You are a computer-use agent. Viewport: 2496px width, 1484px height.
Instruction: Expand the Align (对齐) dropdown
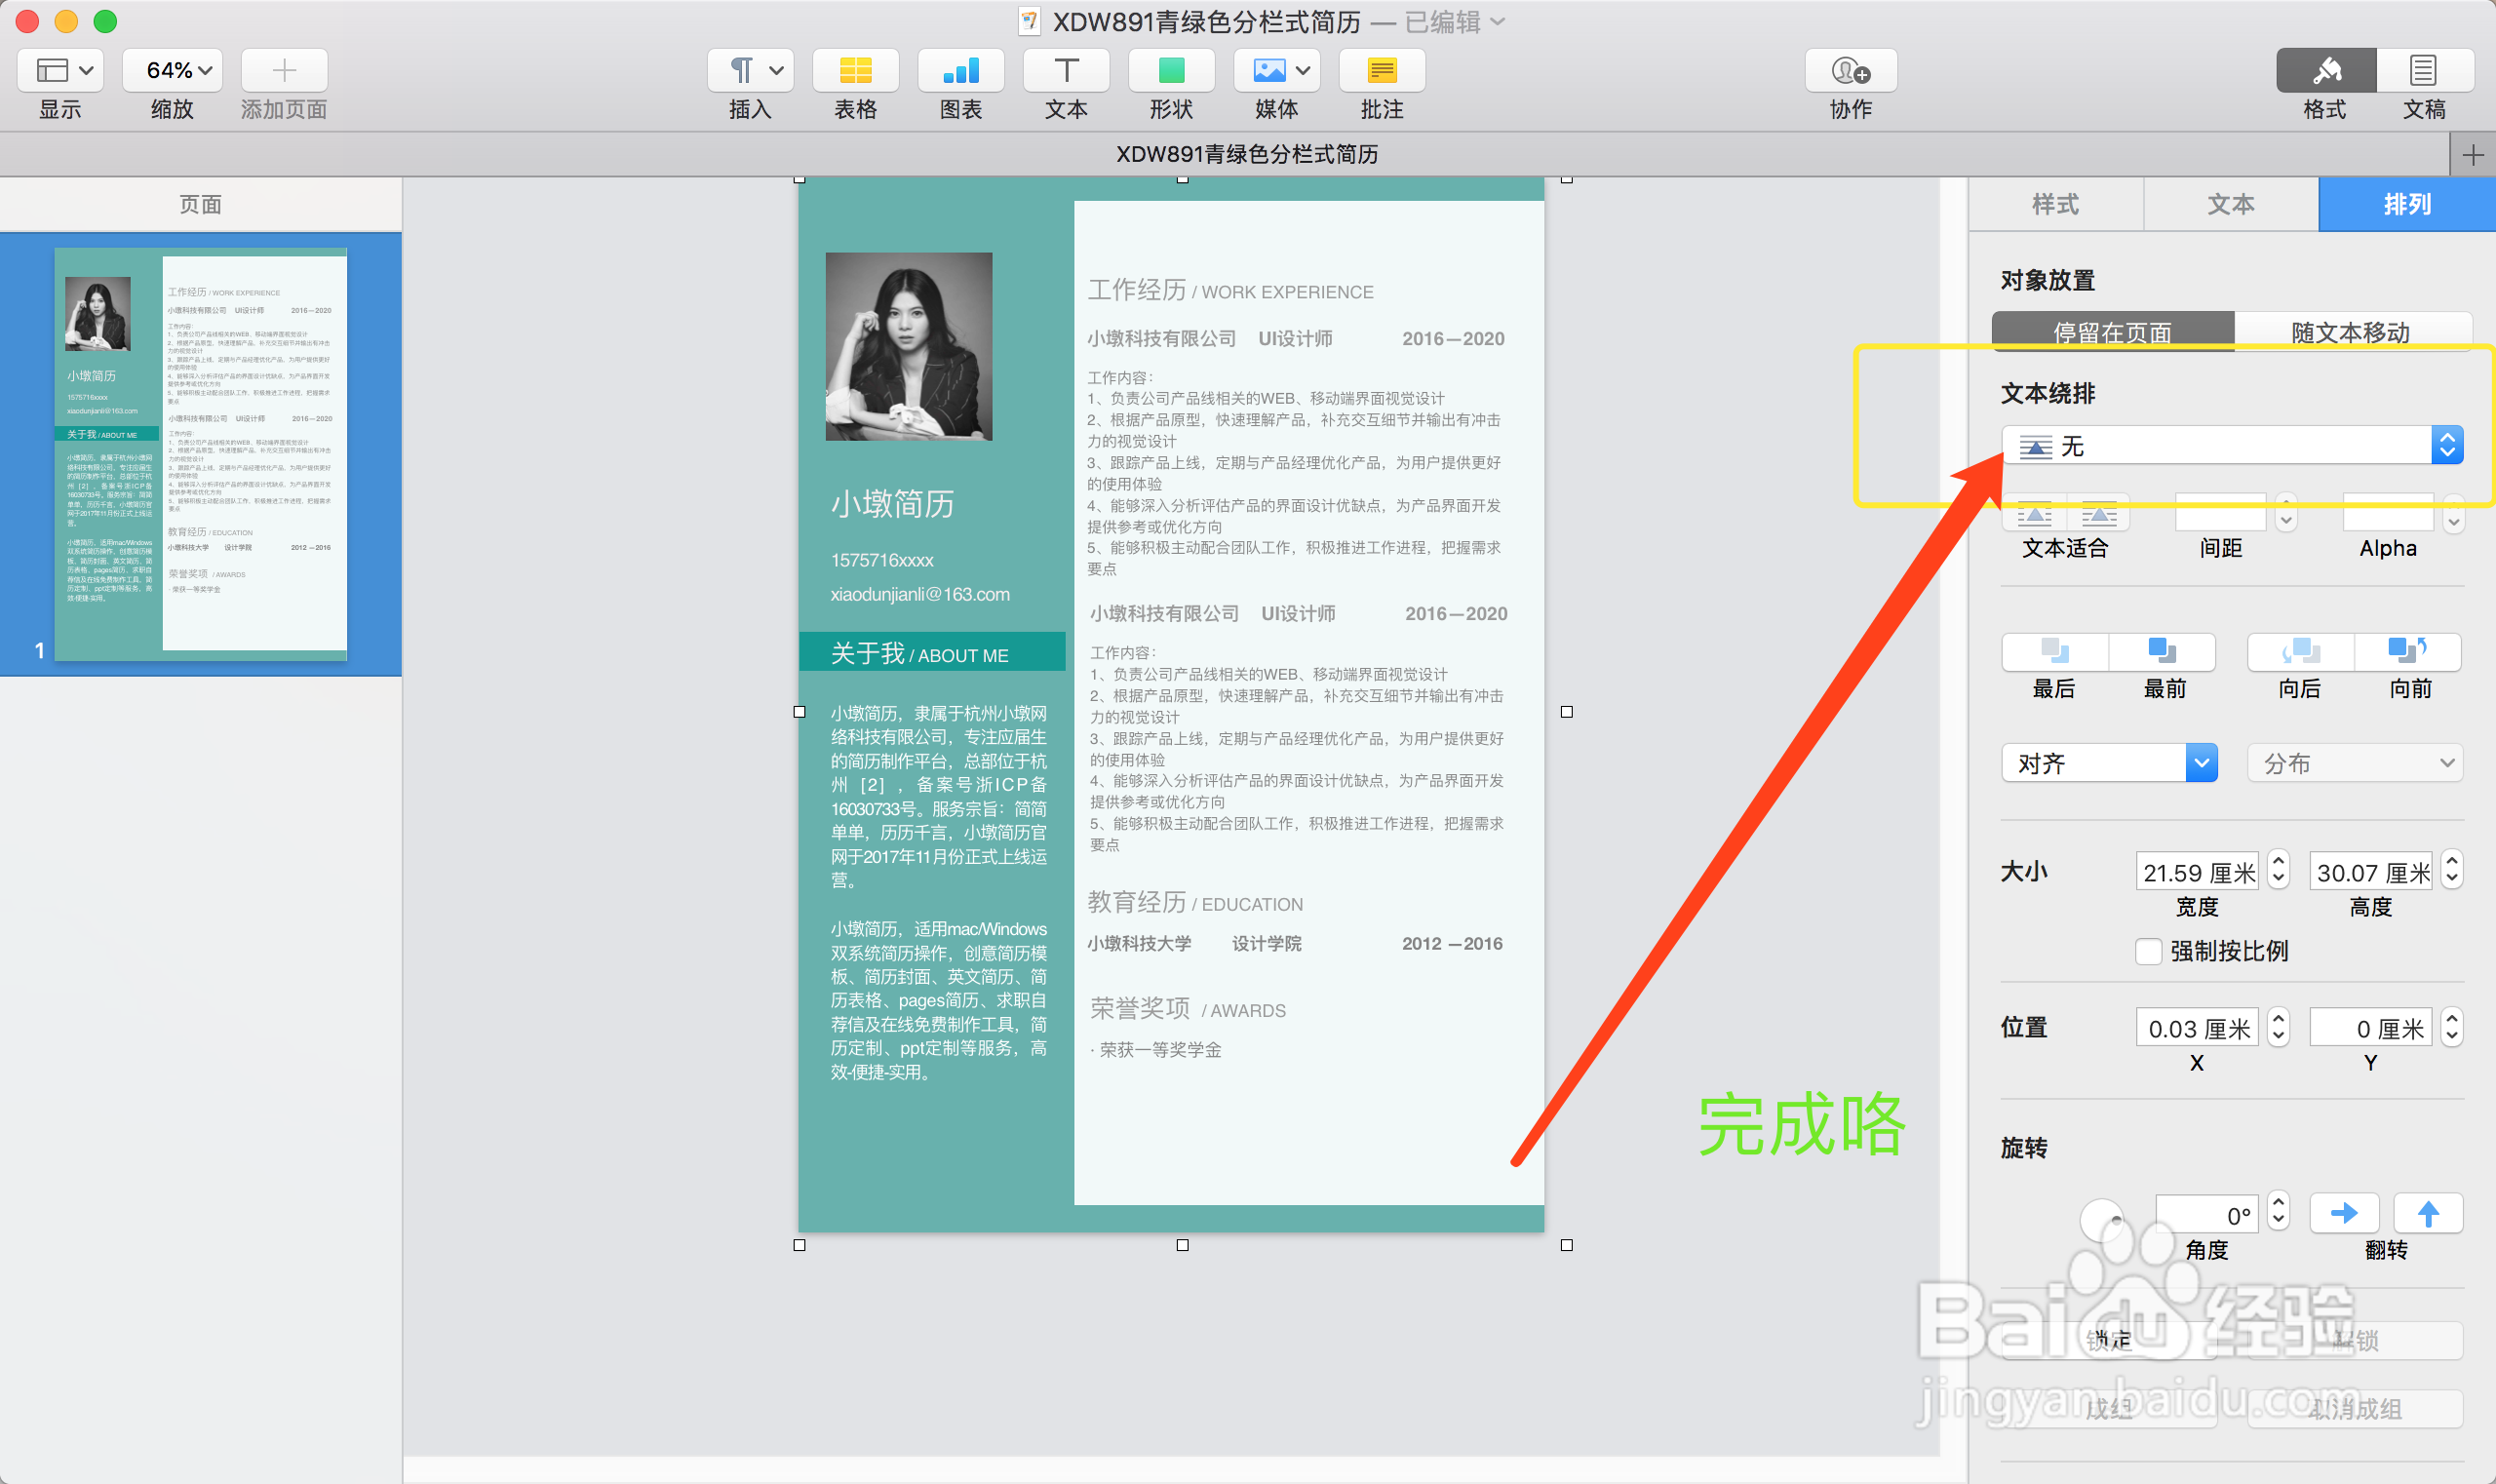pos(2109,764)
